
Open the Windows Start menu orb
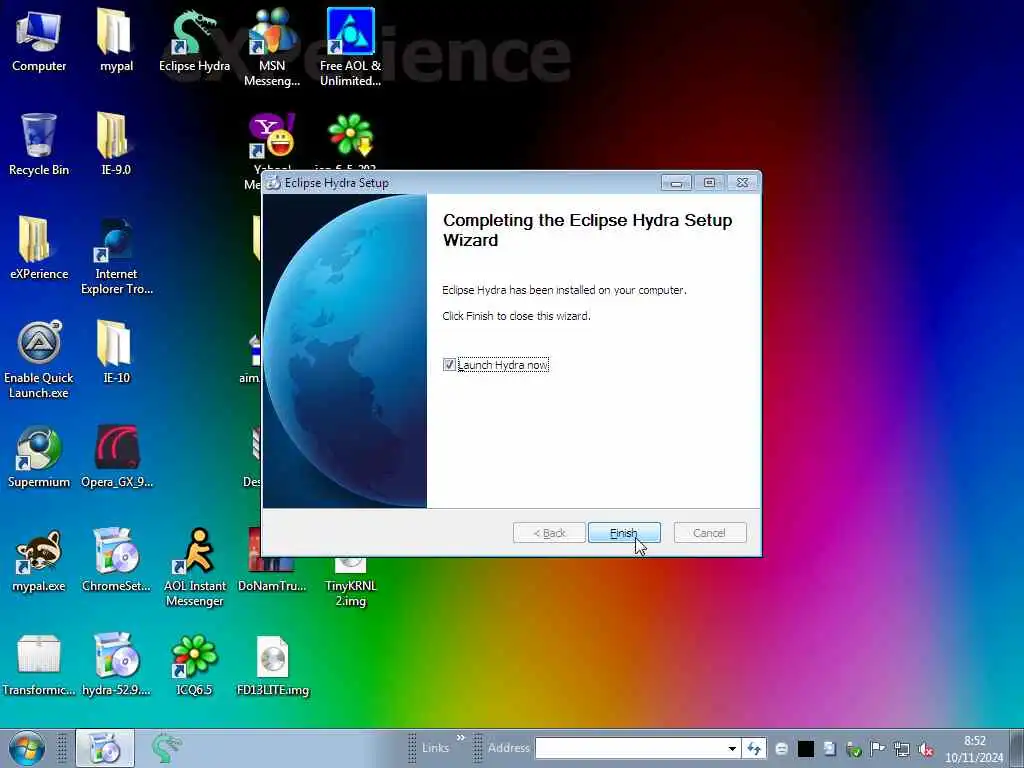point(27,748)
